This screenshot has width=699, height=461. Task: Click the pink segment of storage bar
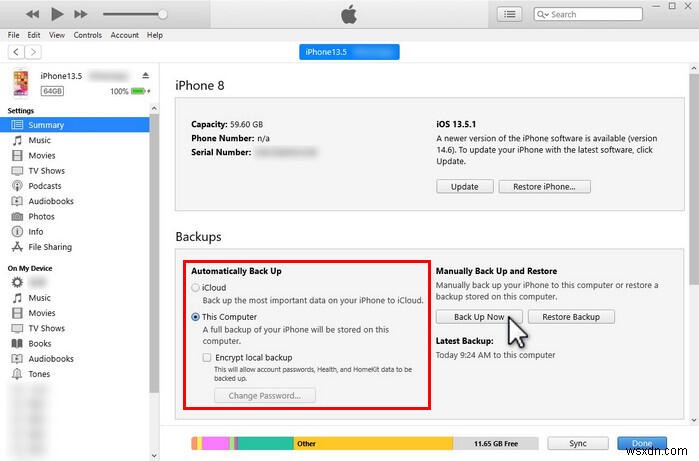point(216,443)
